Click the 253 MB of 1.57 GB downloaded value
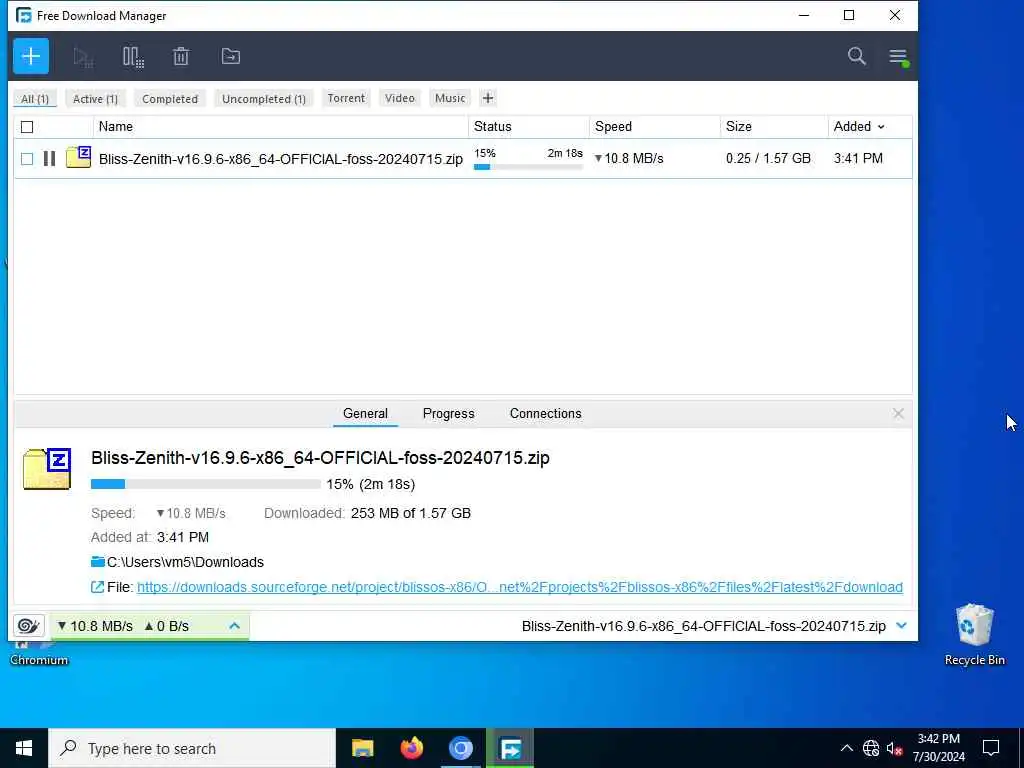This screenshot has width=1024, height=768. 411,513
